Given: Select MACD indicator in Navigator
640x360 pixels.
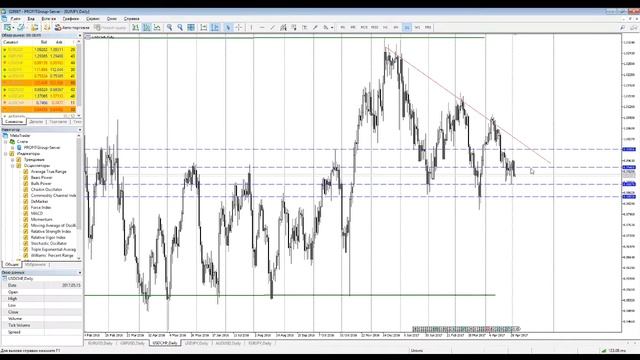Looking at the screenshot, I should [x=37, y=213].
